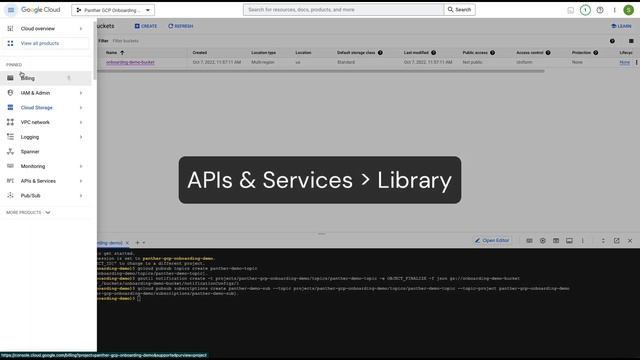The image size is (640, 360).
Task: Open the None lifecycle link
Action: point(624,62)
